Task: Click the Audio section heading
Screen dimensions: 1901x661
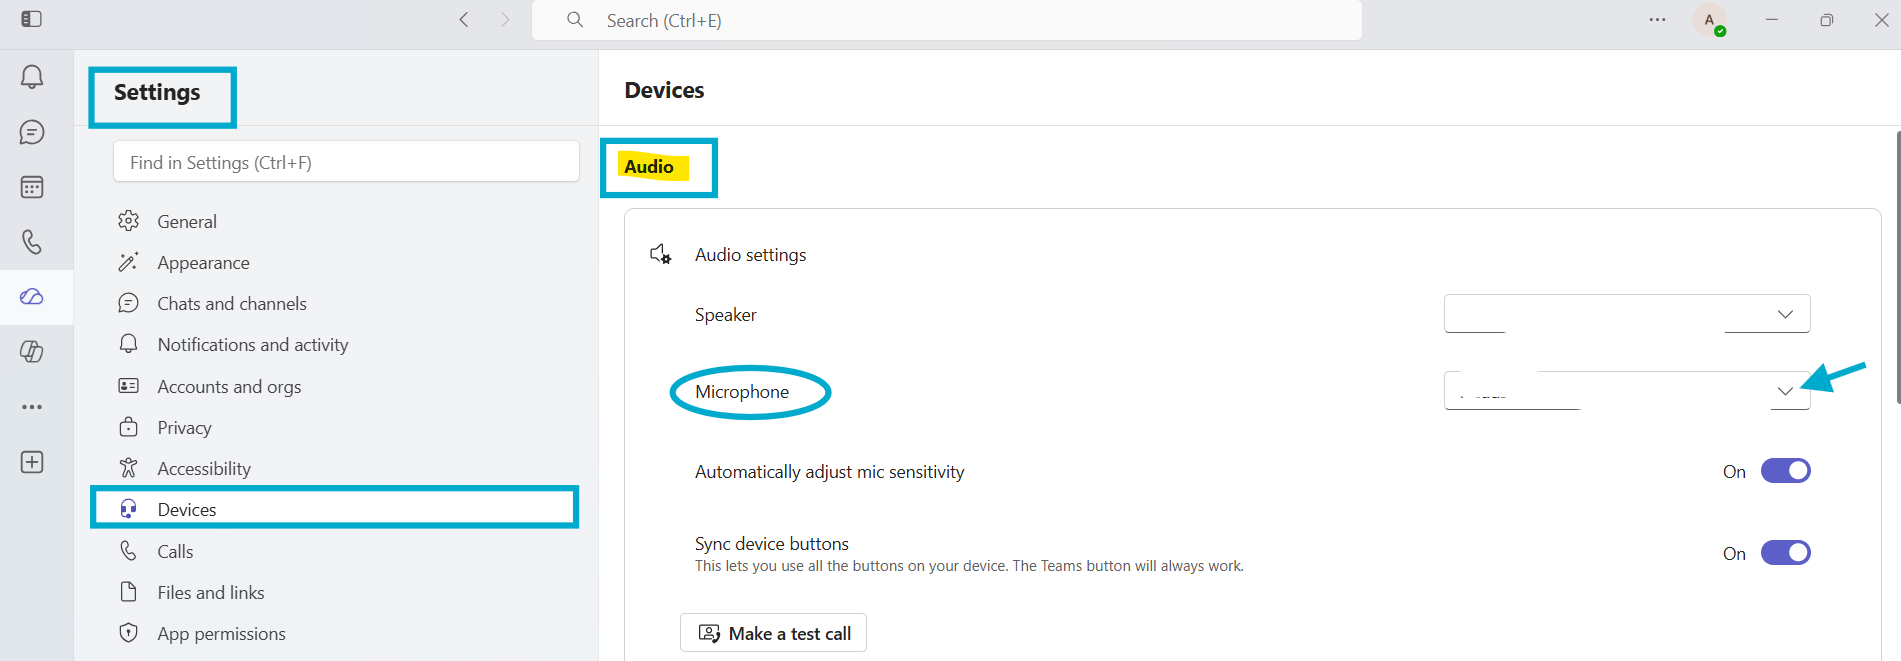Action: click(649, 167)
